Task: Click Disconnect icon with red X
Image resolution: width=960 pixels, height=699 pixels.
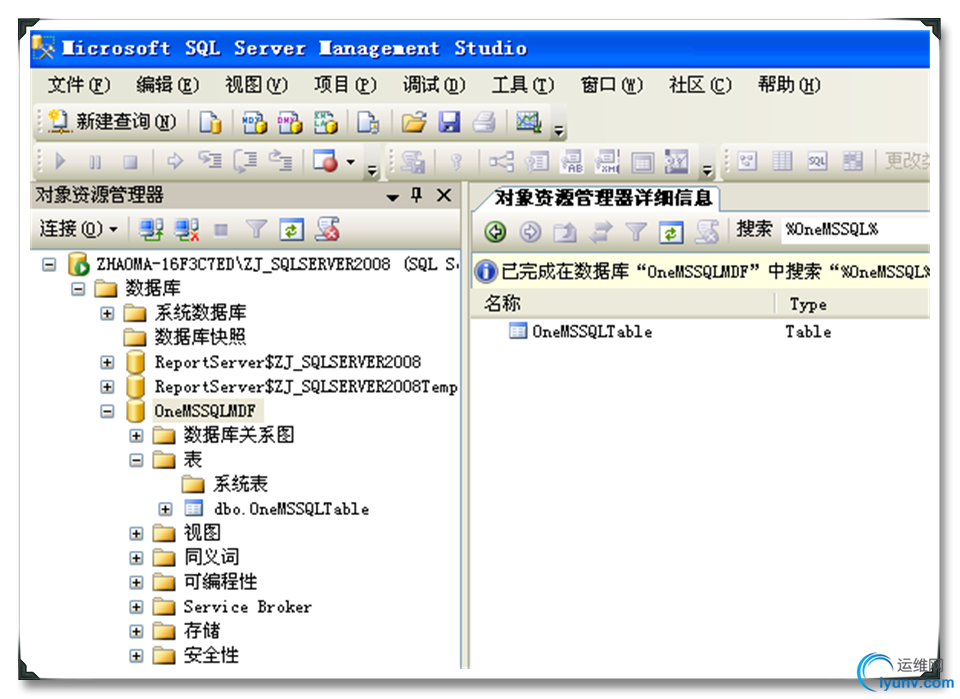Action: pos(186,230)
